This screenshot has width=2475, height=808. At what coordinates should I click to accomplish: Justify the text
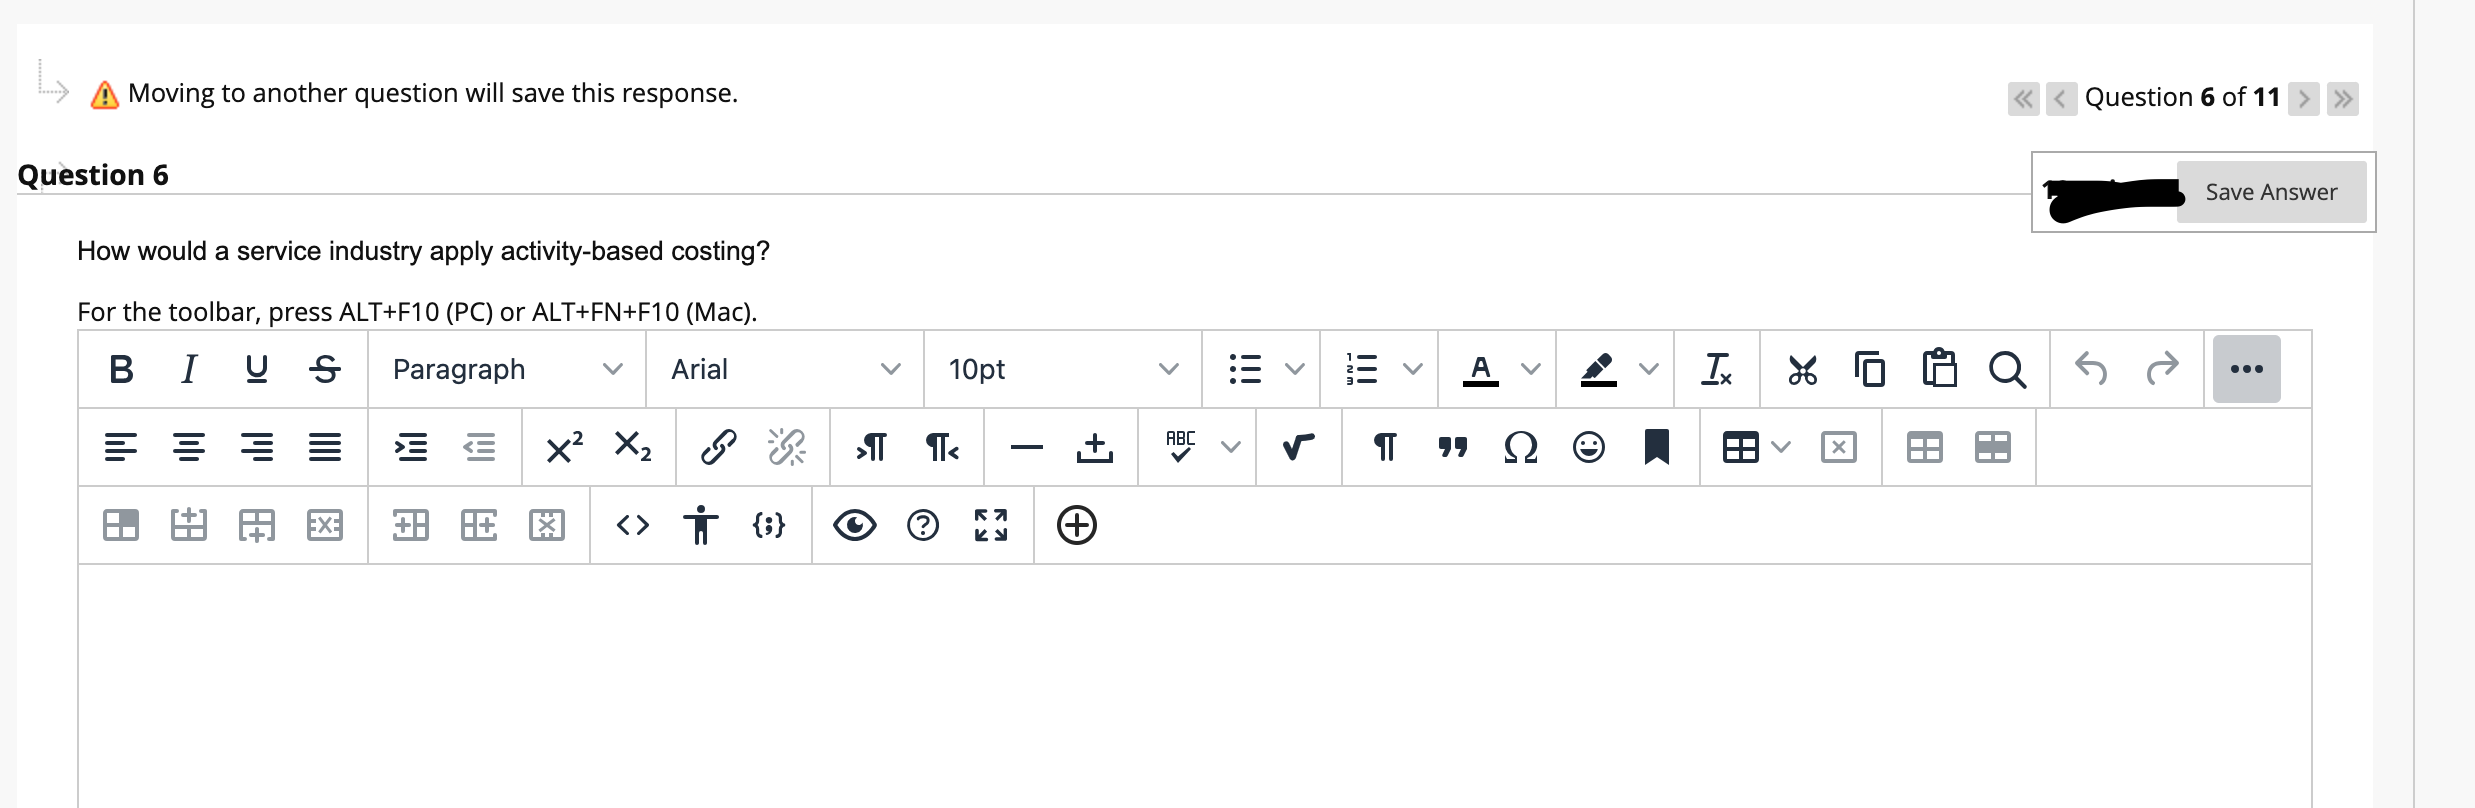tap(325, 447)
